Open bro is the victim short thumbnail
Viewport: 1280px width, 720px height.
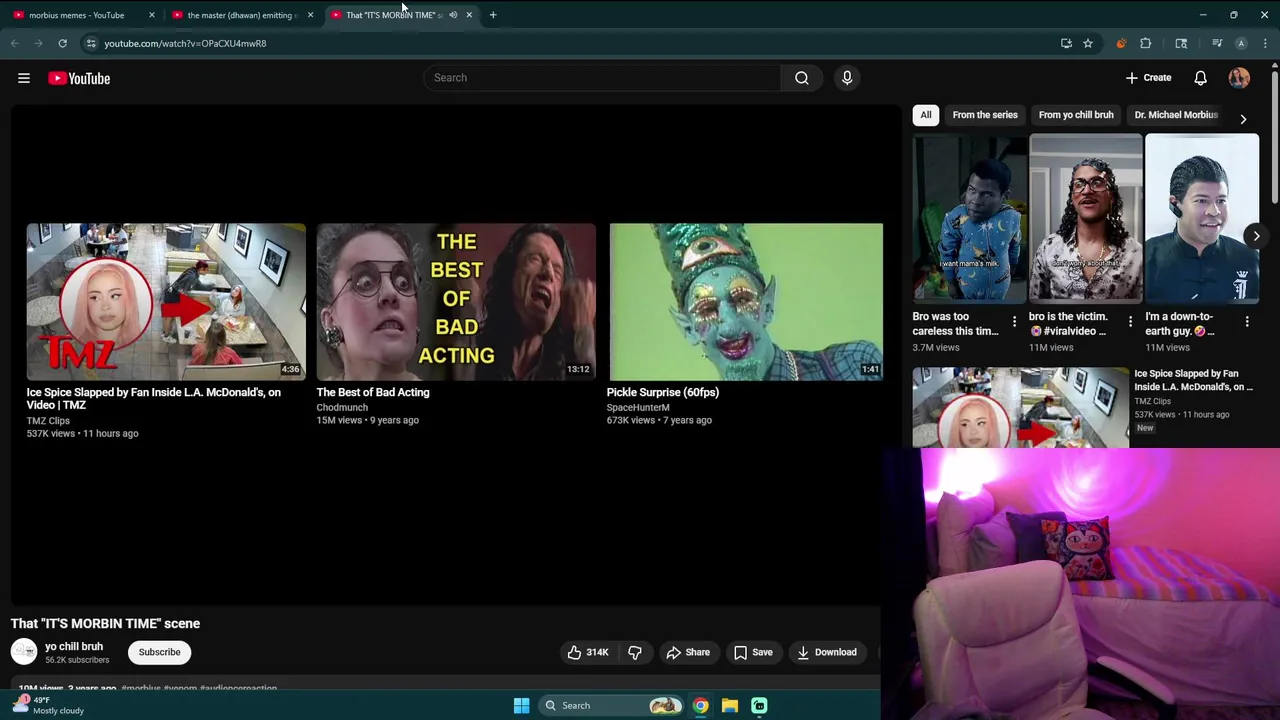coord(1086,218)
